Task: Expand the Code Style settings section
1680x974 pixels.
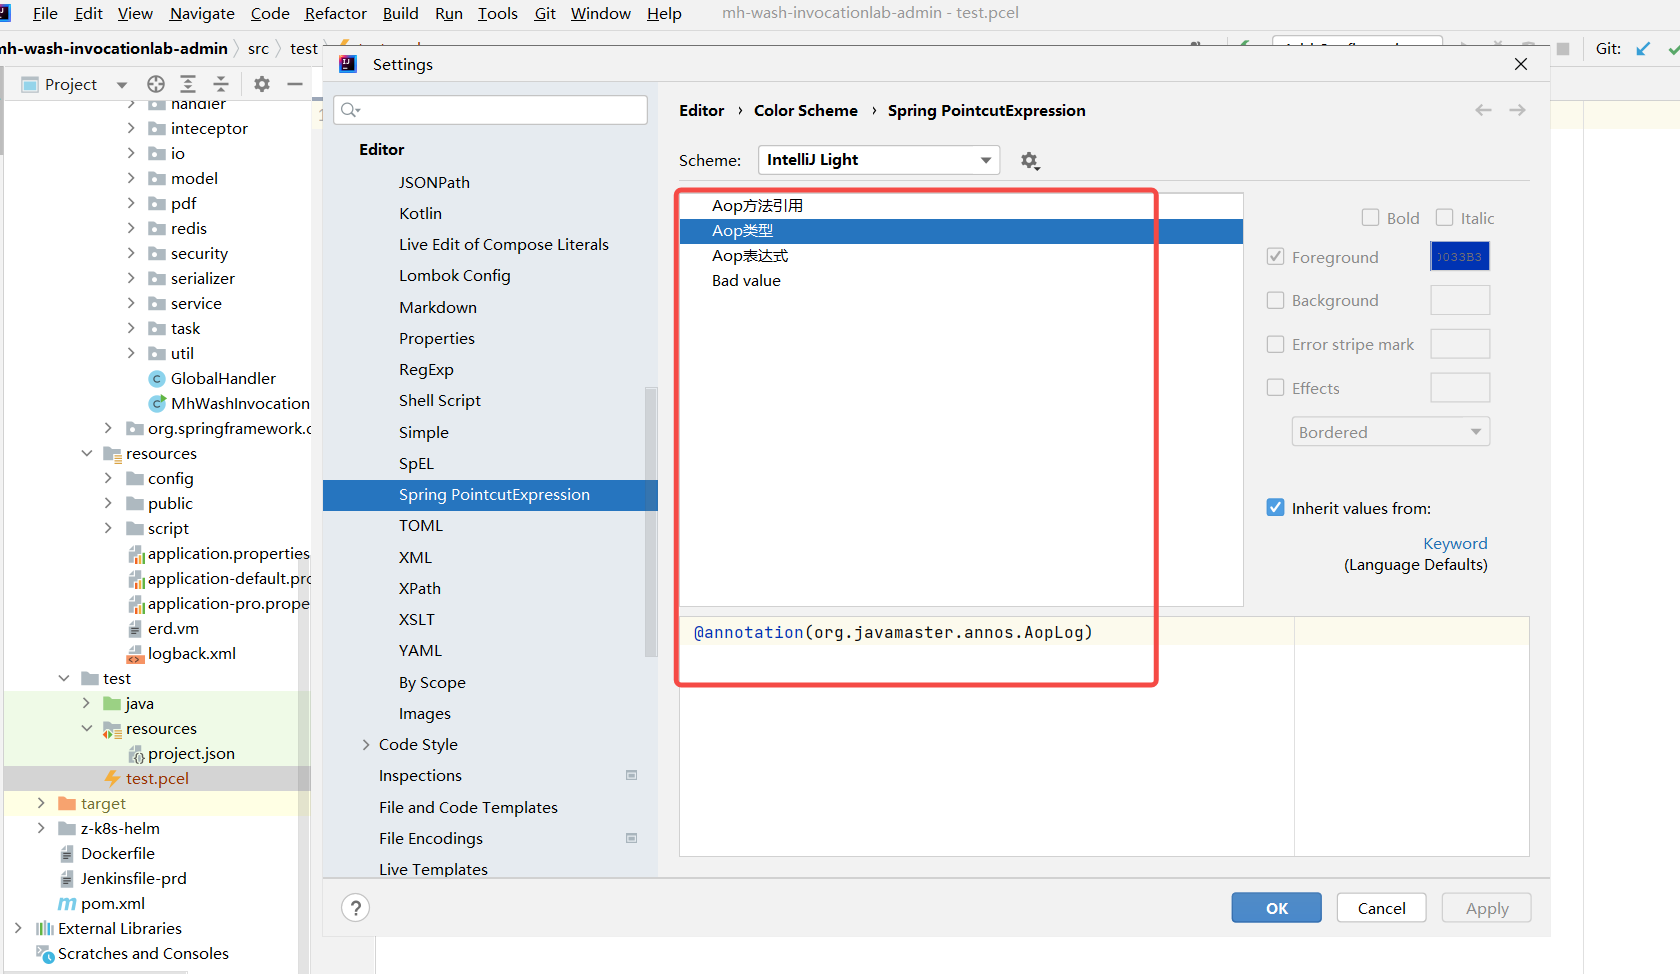Action: [x=366, y=744]
